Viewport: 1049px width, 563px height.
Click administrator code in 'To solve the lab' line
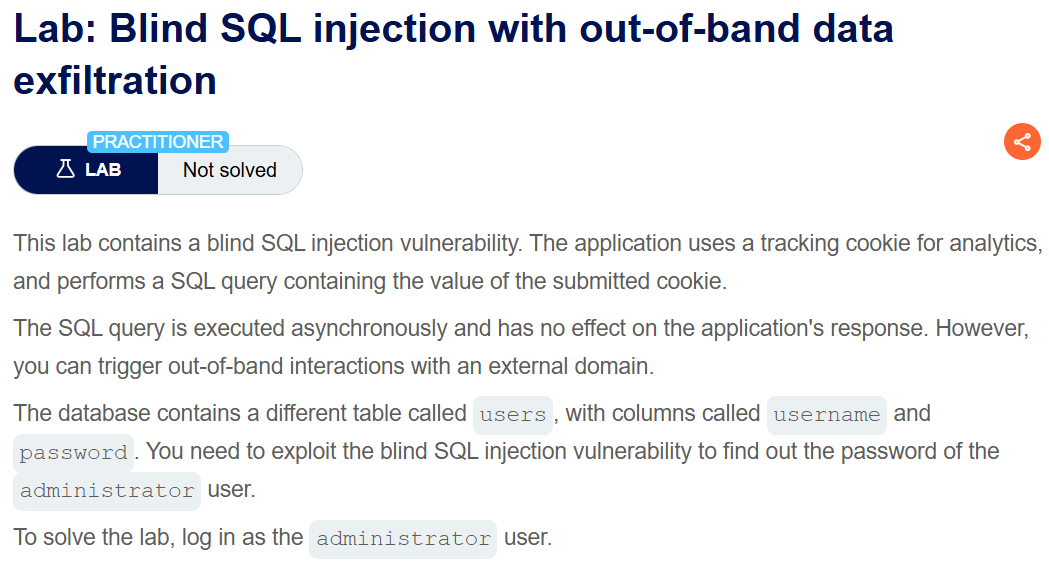403,539
